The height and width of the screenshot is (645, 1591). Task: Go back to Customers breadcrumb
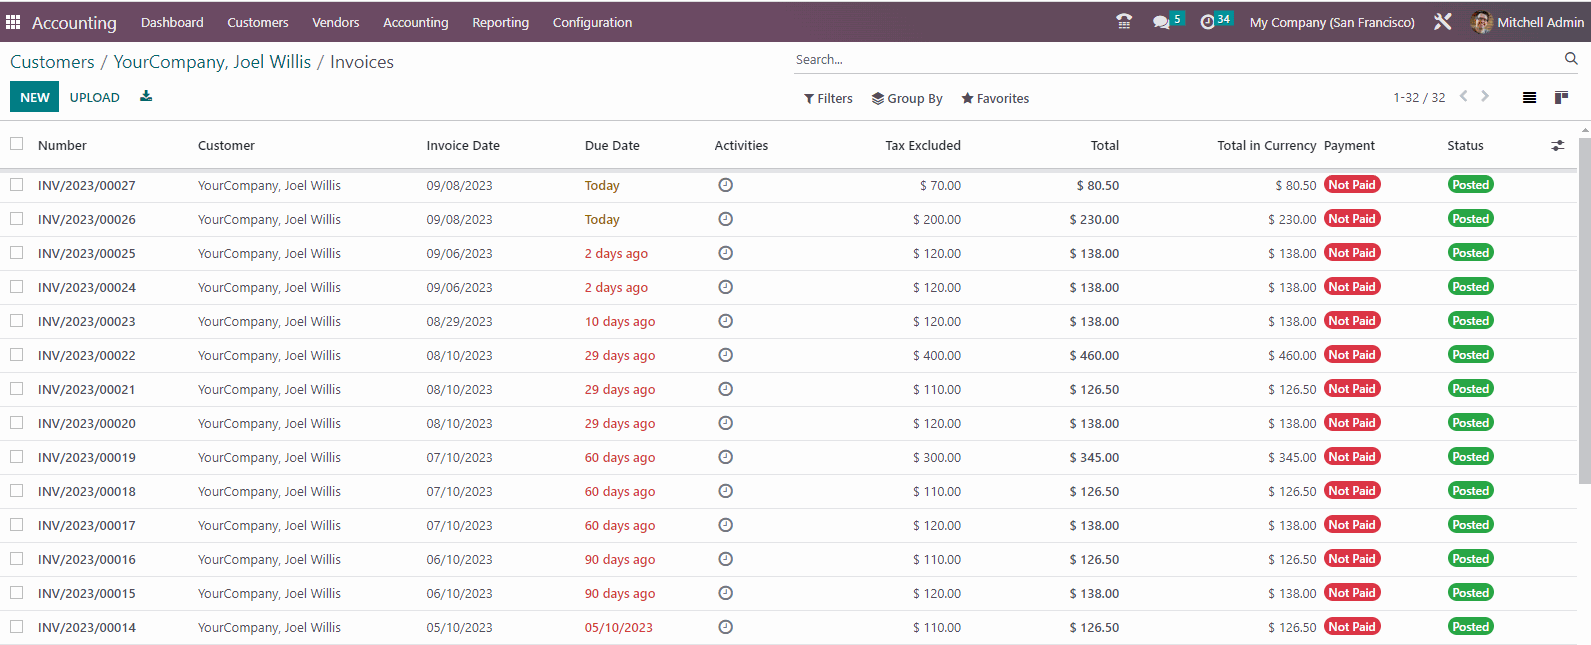pyautogui.click(x=52, y=62)
